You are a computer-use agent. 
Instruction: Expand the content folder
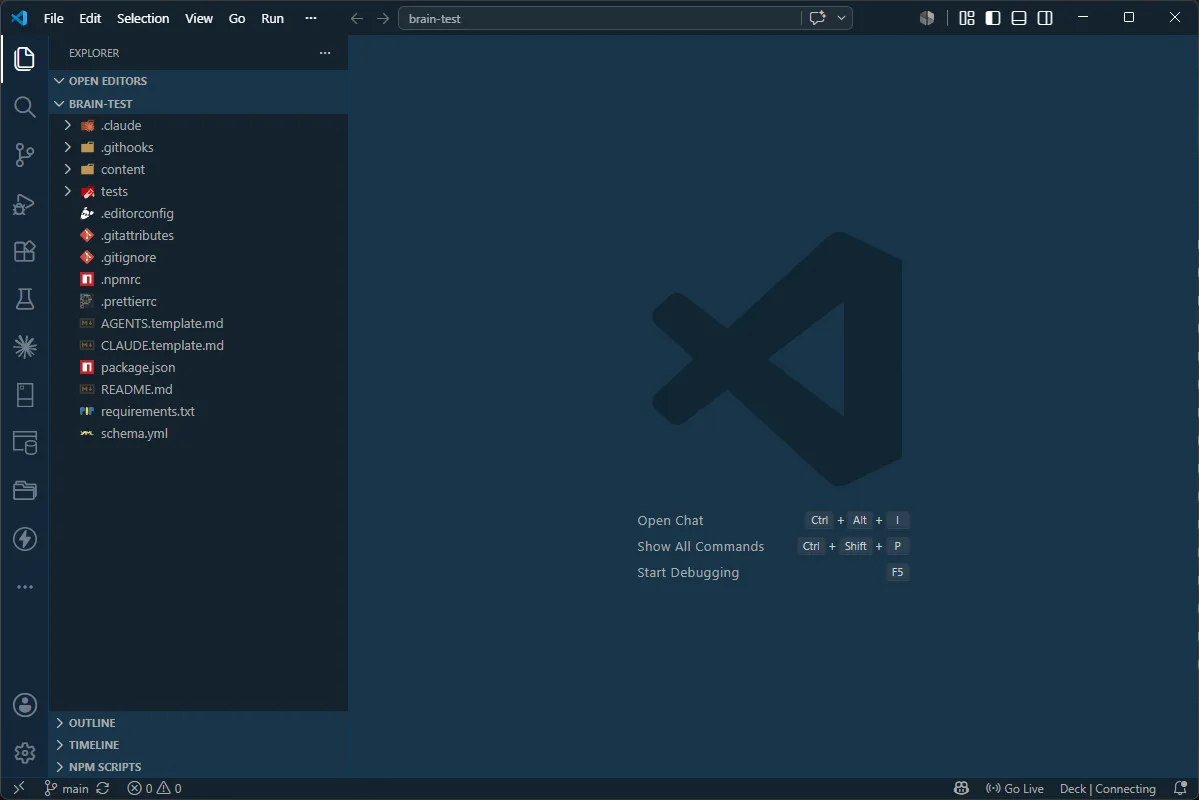[198, 170]
